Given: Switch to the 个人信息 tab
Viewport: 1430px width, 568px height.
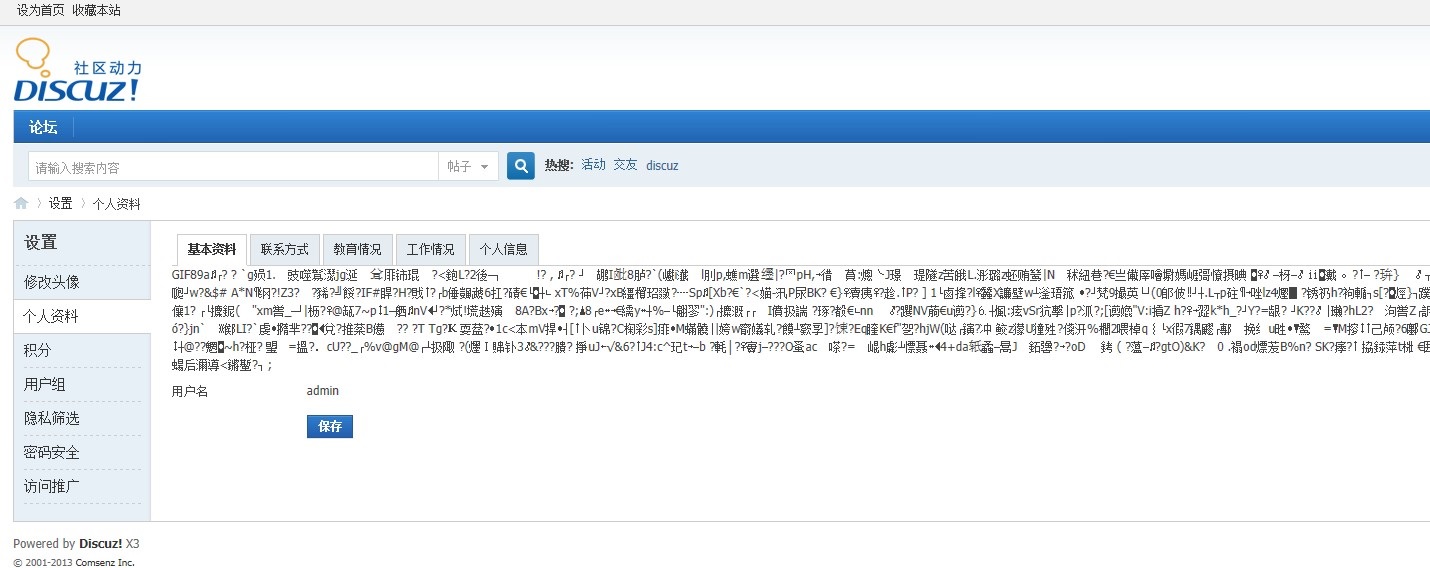Looking at the screenshot, I should [503, 250].
